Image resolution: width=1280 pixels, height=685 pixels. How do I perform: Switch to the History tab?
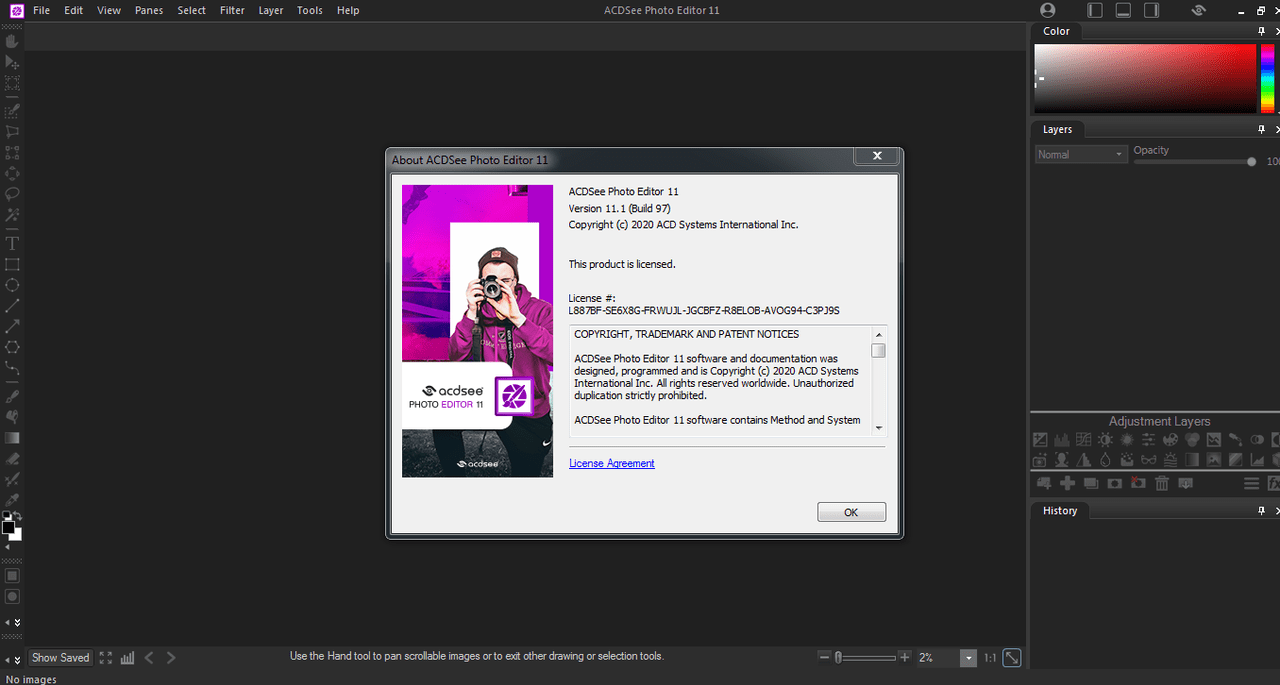point(1060,510)
